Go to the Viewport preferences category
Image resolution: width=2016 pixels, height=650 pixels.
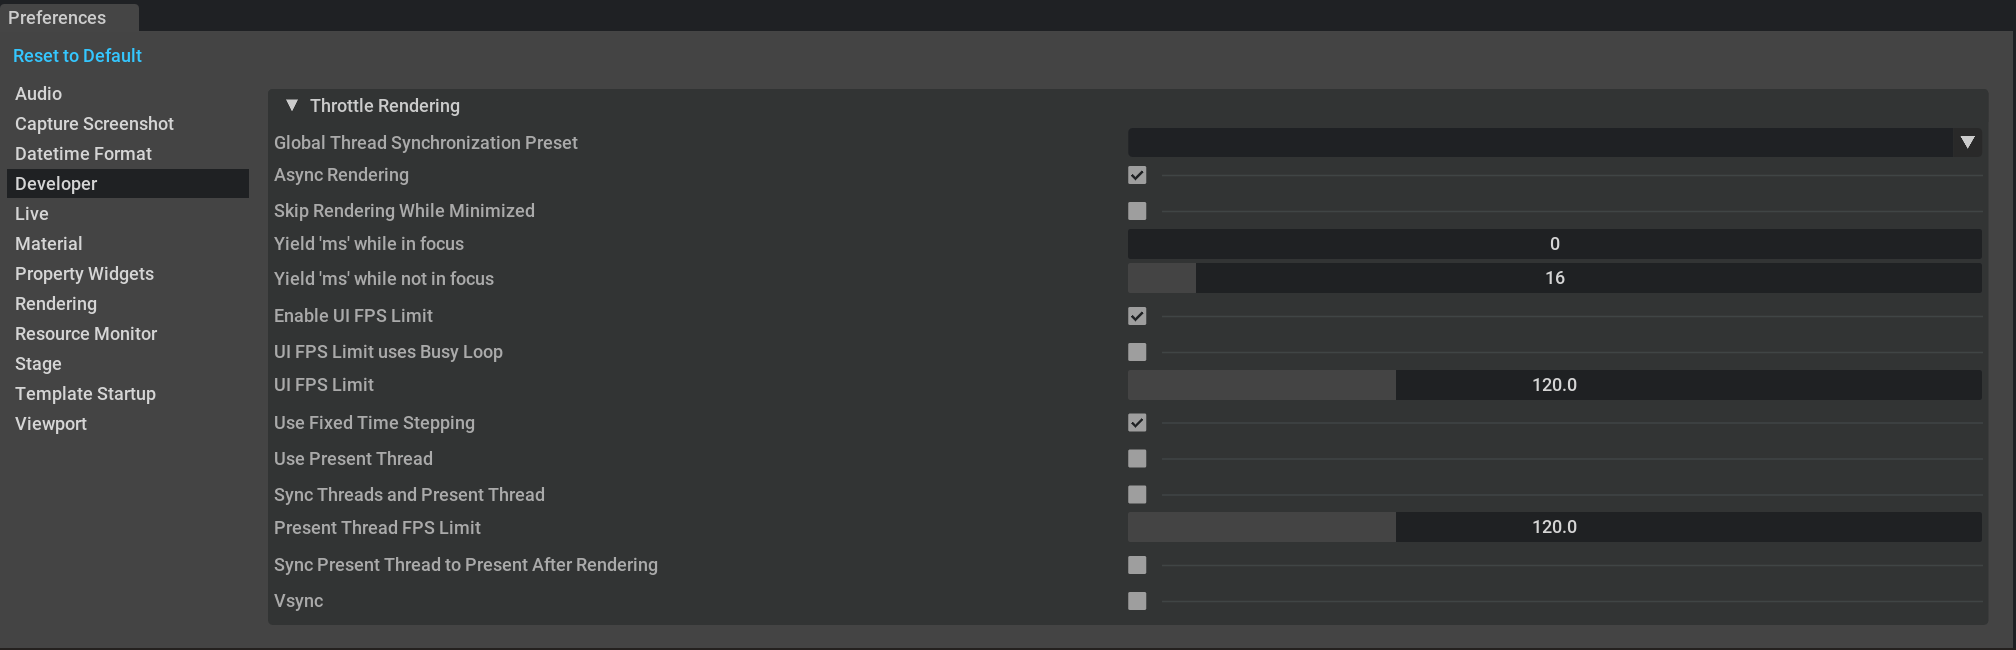[x=51, y=424]
